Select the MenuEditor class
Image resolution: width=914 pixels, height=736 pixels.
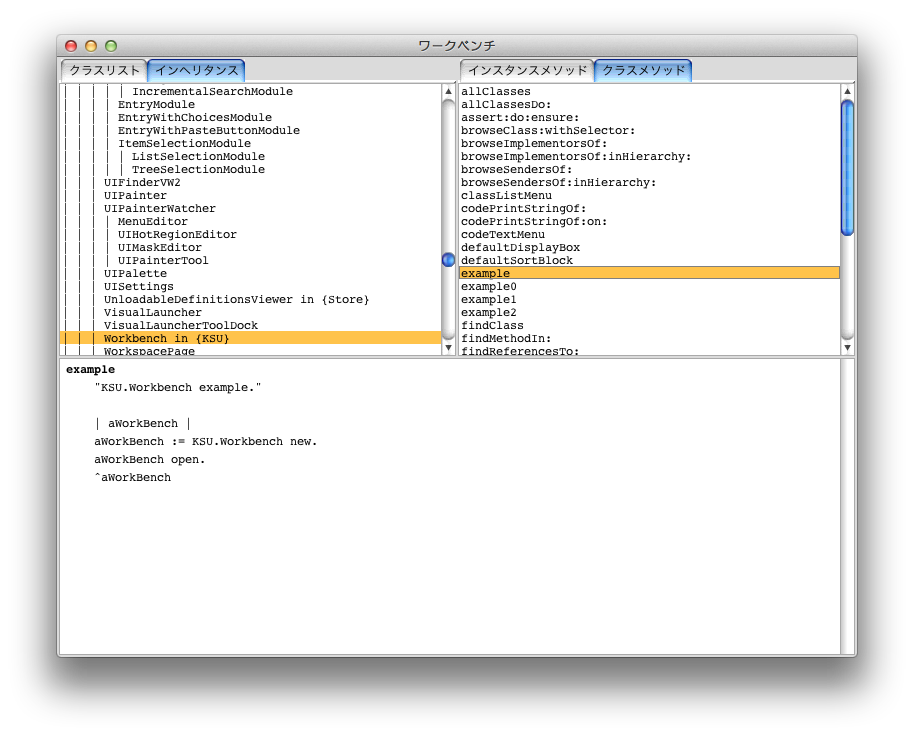pyautogui.click(x=153, y=221)
